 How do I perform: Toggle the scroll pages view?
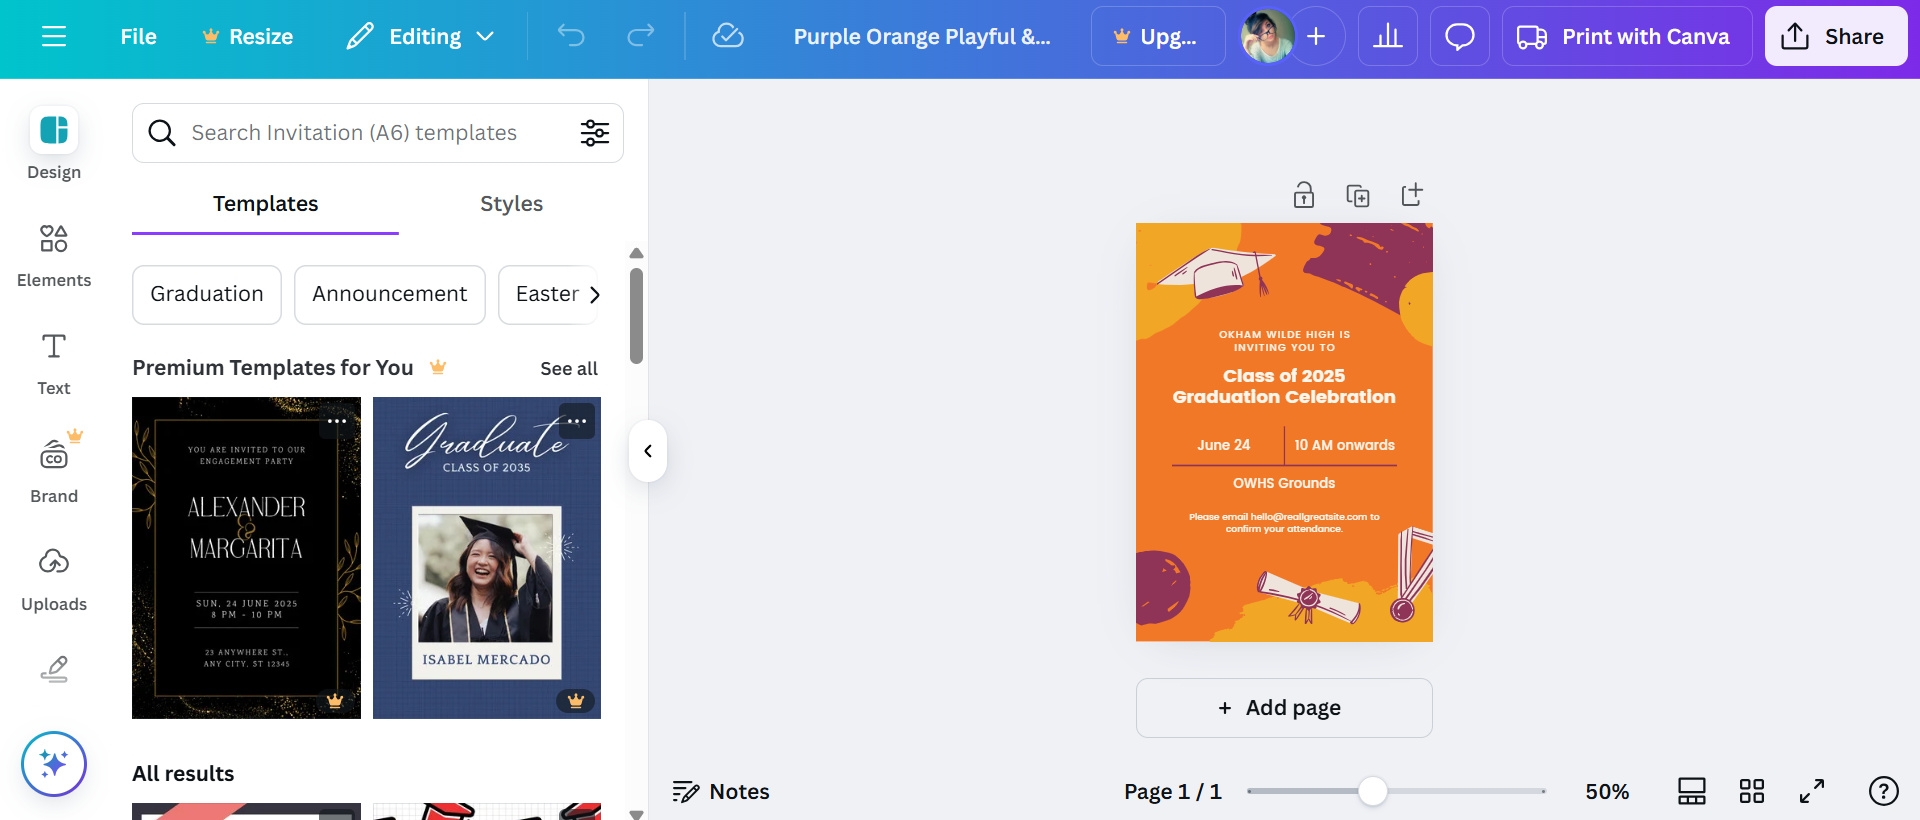coord(1692,791)
